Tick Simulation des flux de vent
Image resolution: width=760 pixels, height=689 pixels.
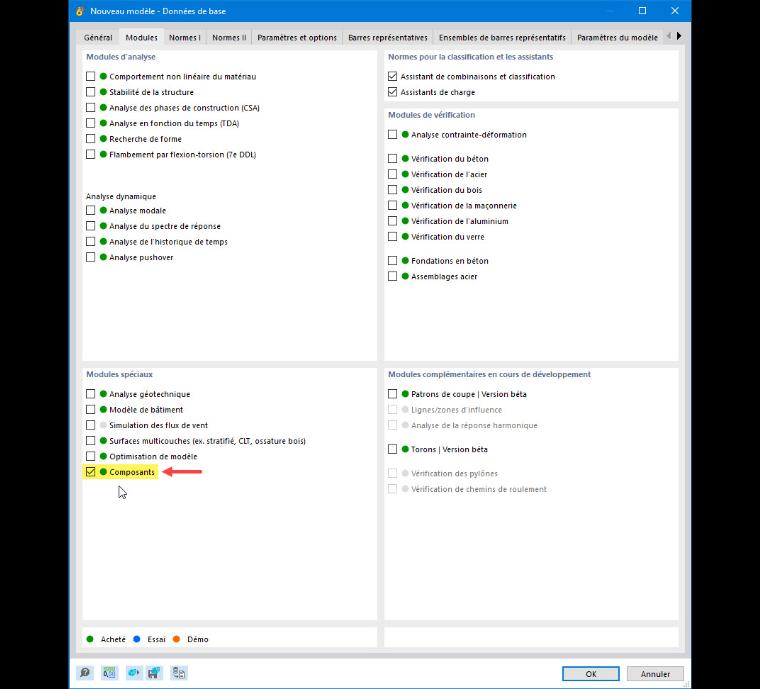point(90,425)
